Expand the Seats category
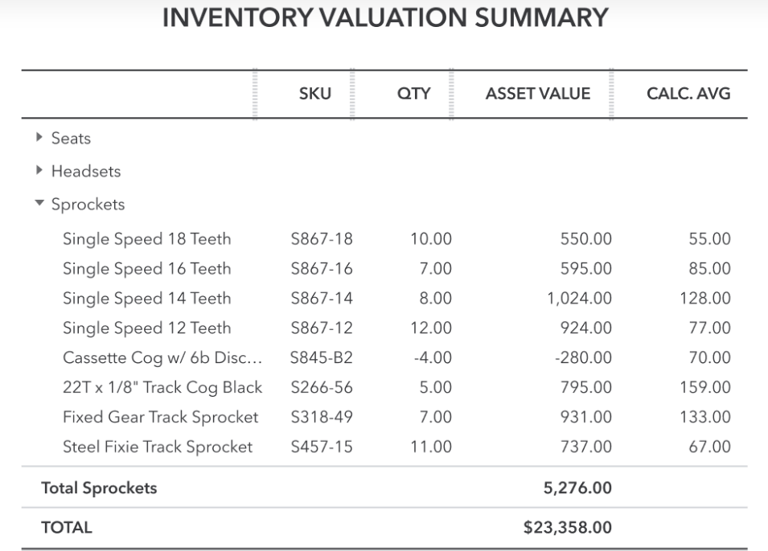This screenshot has height=551, width=768. click(x=40, y=138)
